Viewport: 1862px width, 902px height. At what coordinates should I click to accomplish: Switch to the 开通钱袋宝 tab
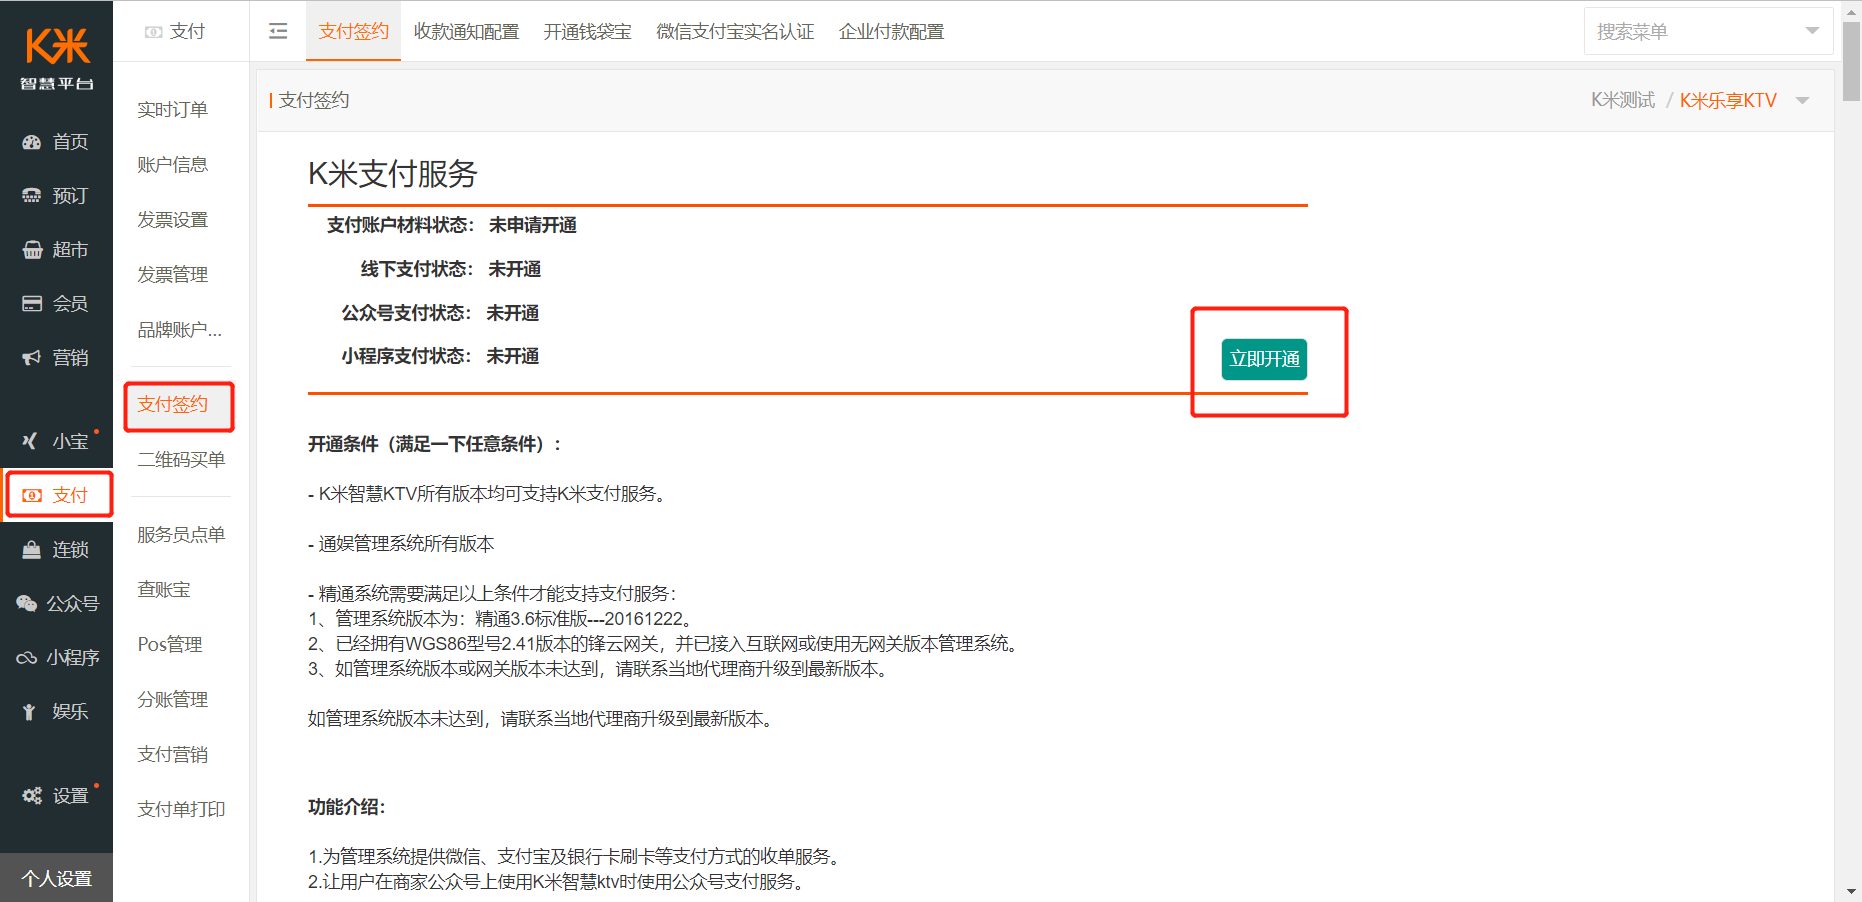(587, 31)
